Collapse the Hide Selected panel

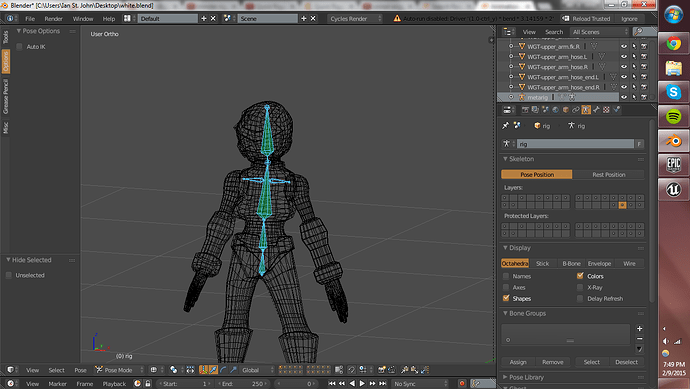click(x=8, y=260)
